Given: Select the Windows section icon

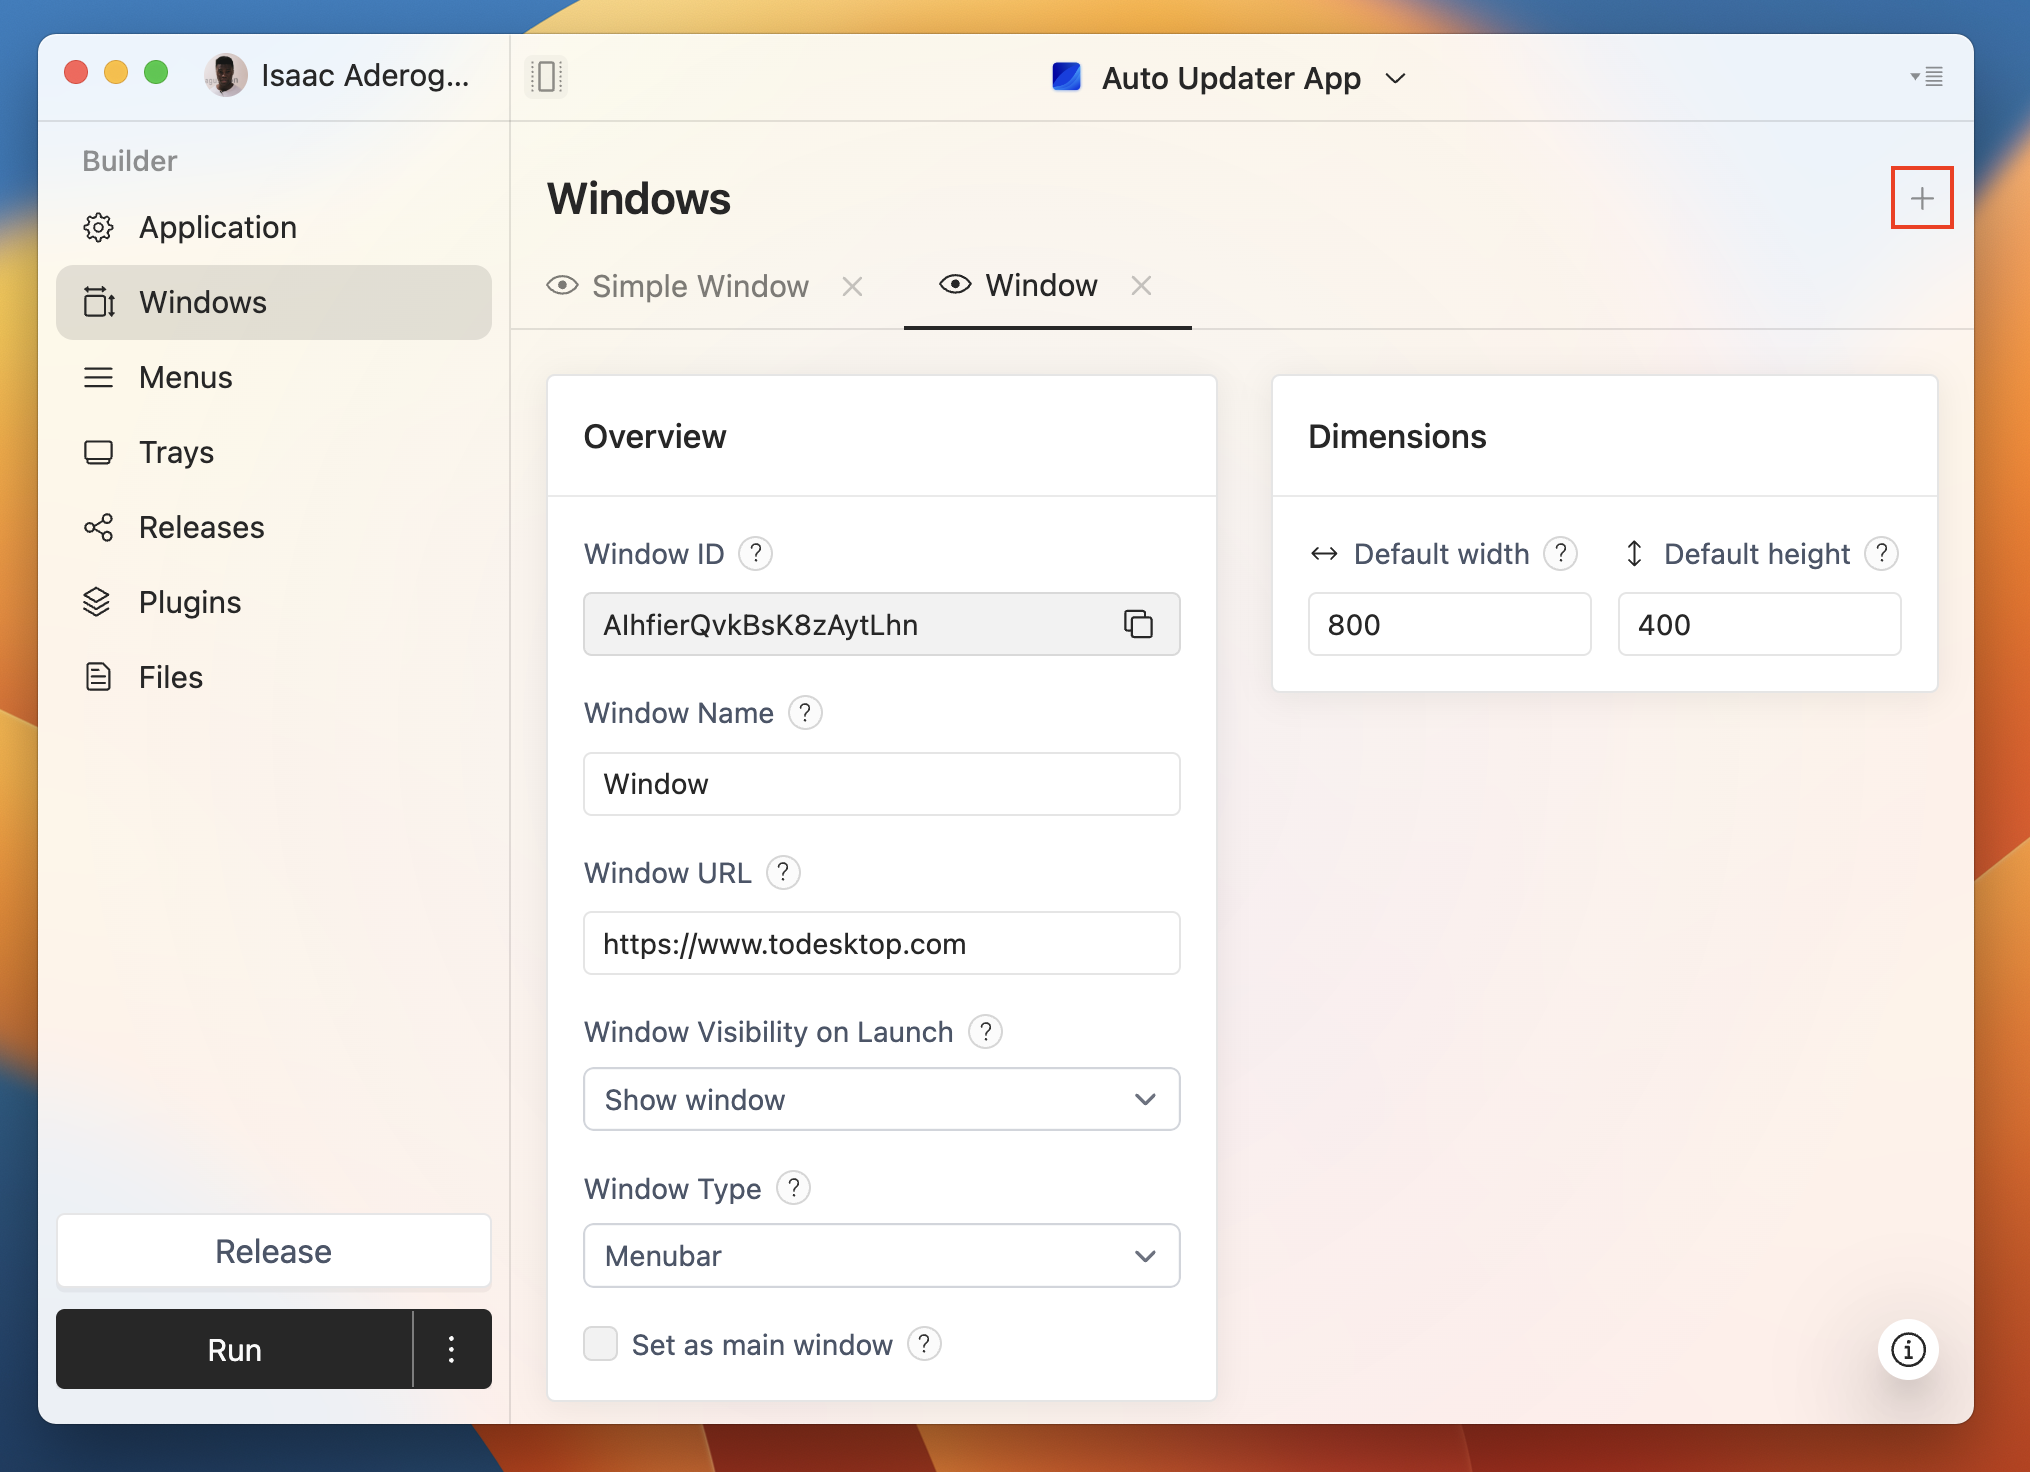Looking at the screenshot, I should pyautogui.click(x=99, y=302).
